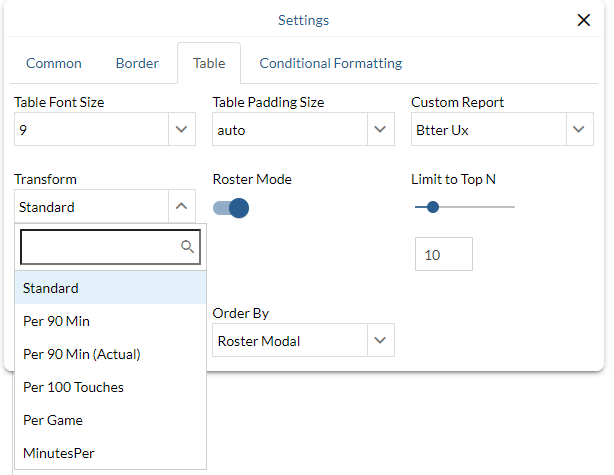The width and height of the screenshot is (614, 475).
Task: Click the Top N number field showing 10
Action: 443,255
